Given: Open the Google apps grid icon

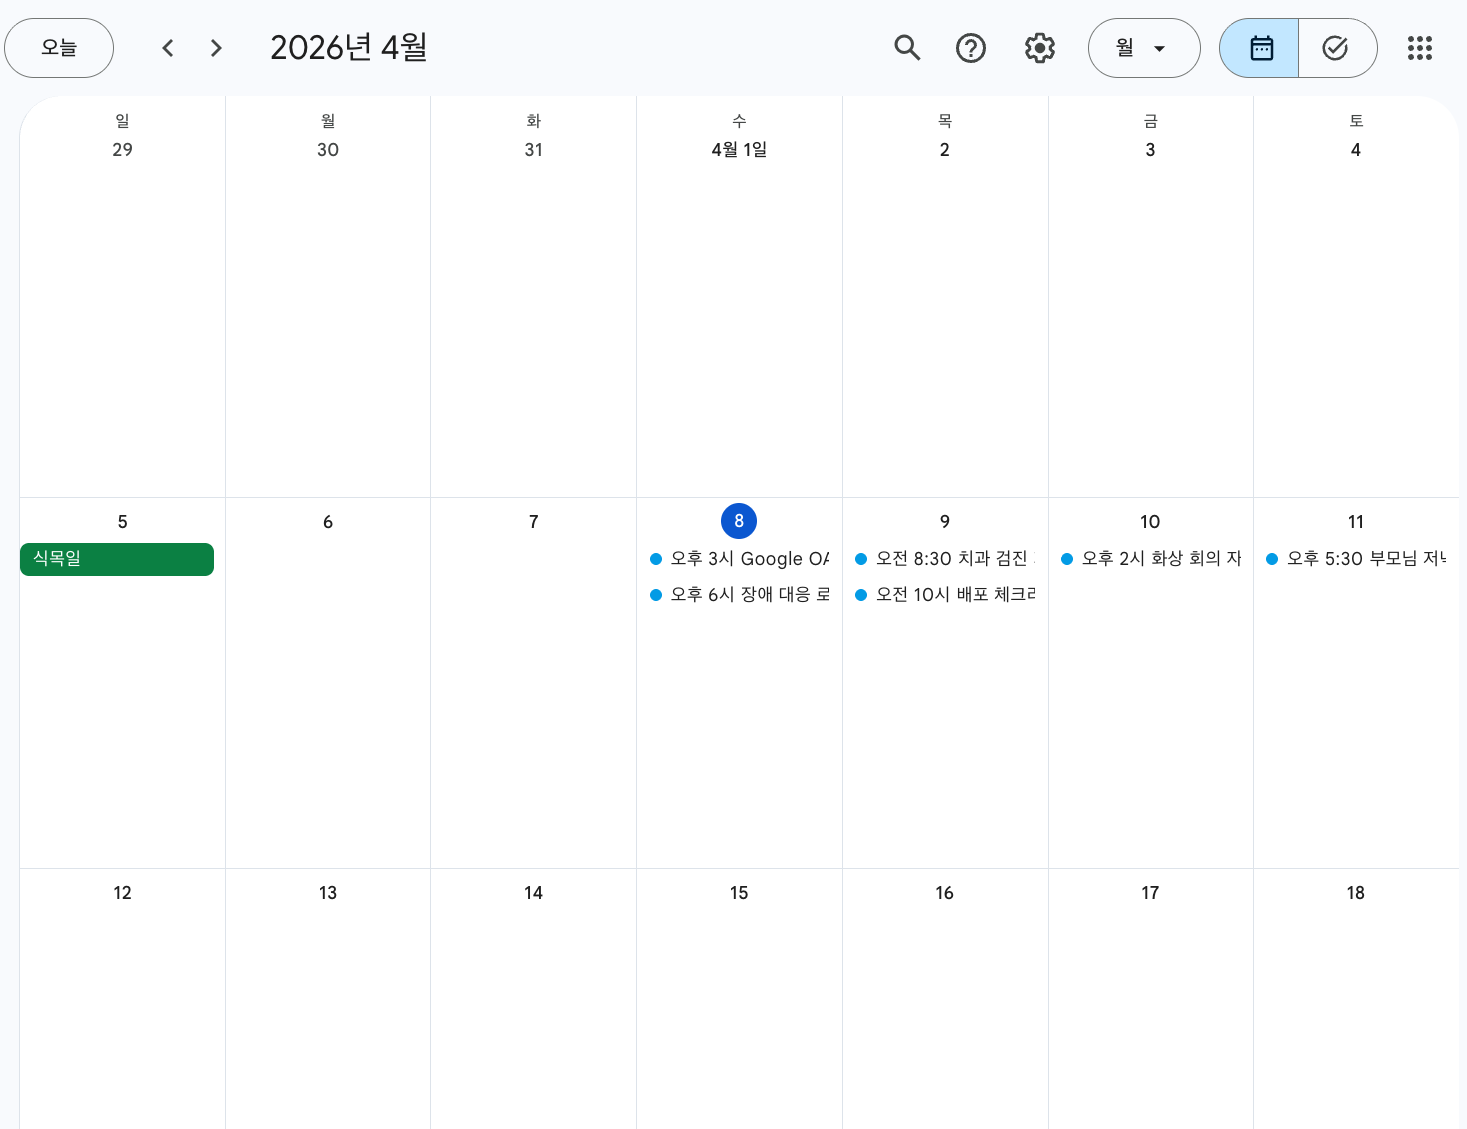Looking at the screenshot, I should [1420, 48].
